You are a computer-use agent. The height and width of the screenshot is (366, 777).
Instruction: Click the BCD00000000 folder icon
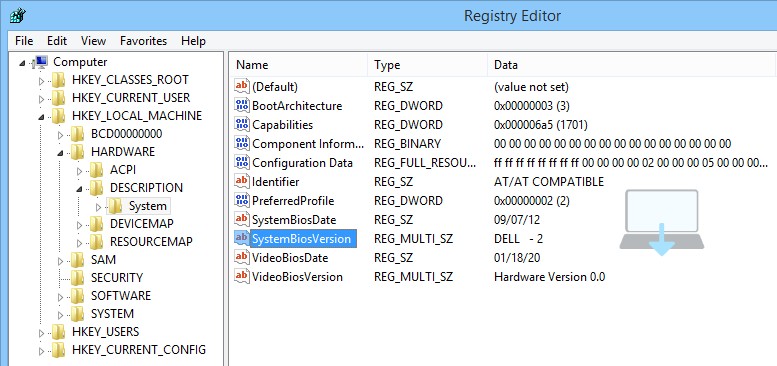[x=77, y=134]
